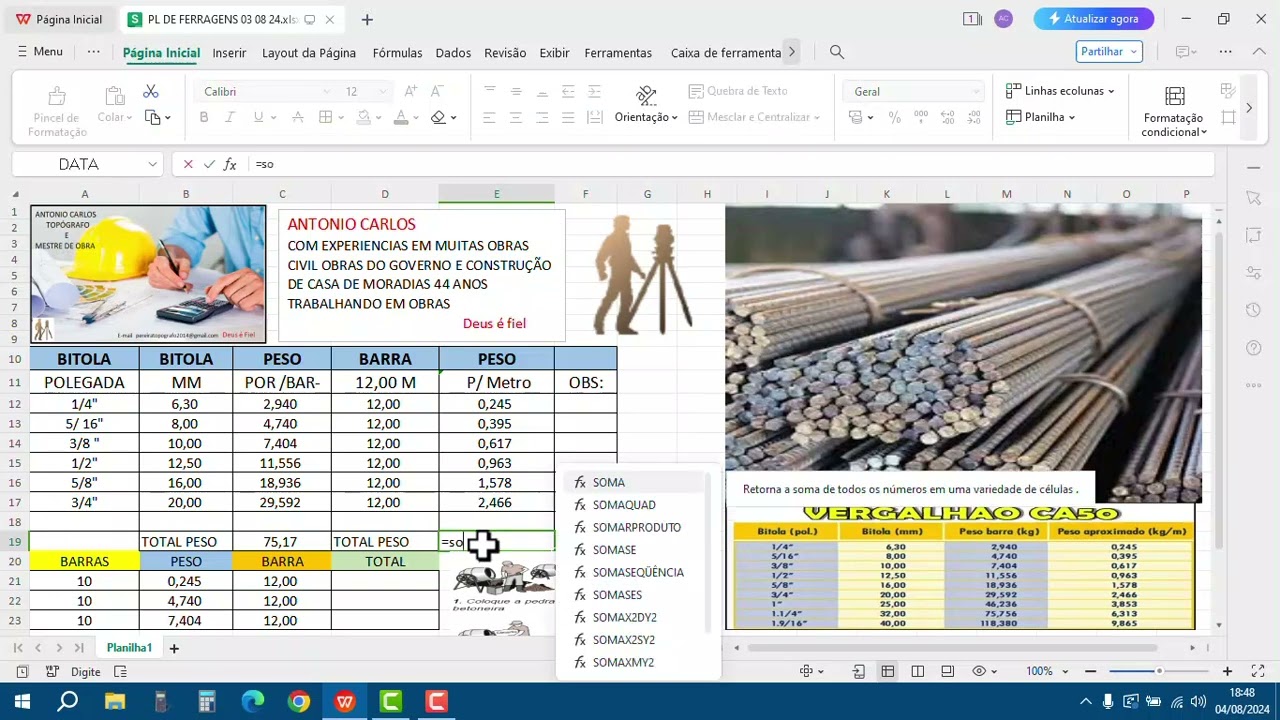This screenshot has width=1280, height=720.
Task: Click the zoom in plus button
Action: [x=1228, y=672]
